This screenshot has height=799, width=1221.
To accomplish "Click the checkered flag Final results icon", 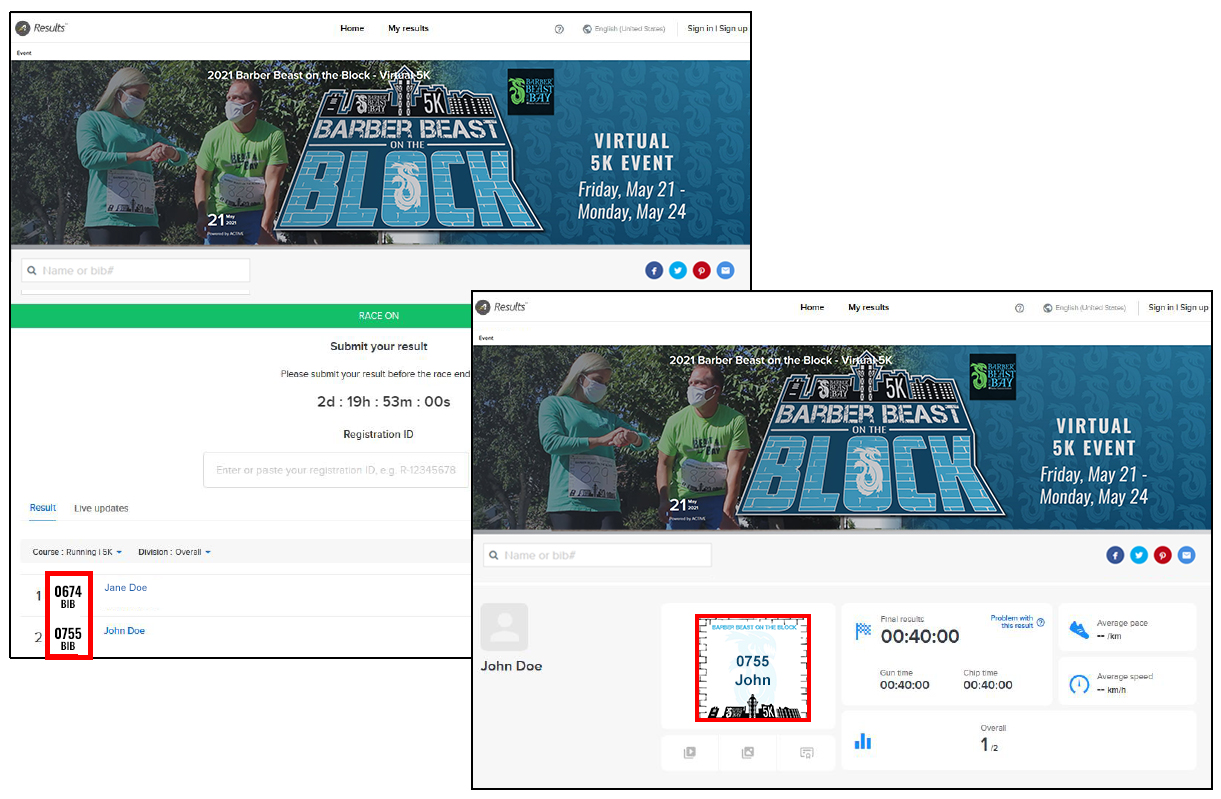I will 863,631.
